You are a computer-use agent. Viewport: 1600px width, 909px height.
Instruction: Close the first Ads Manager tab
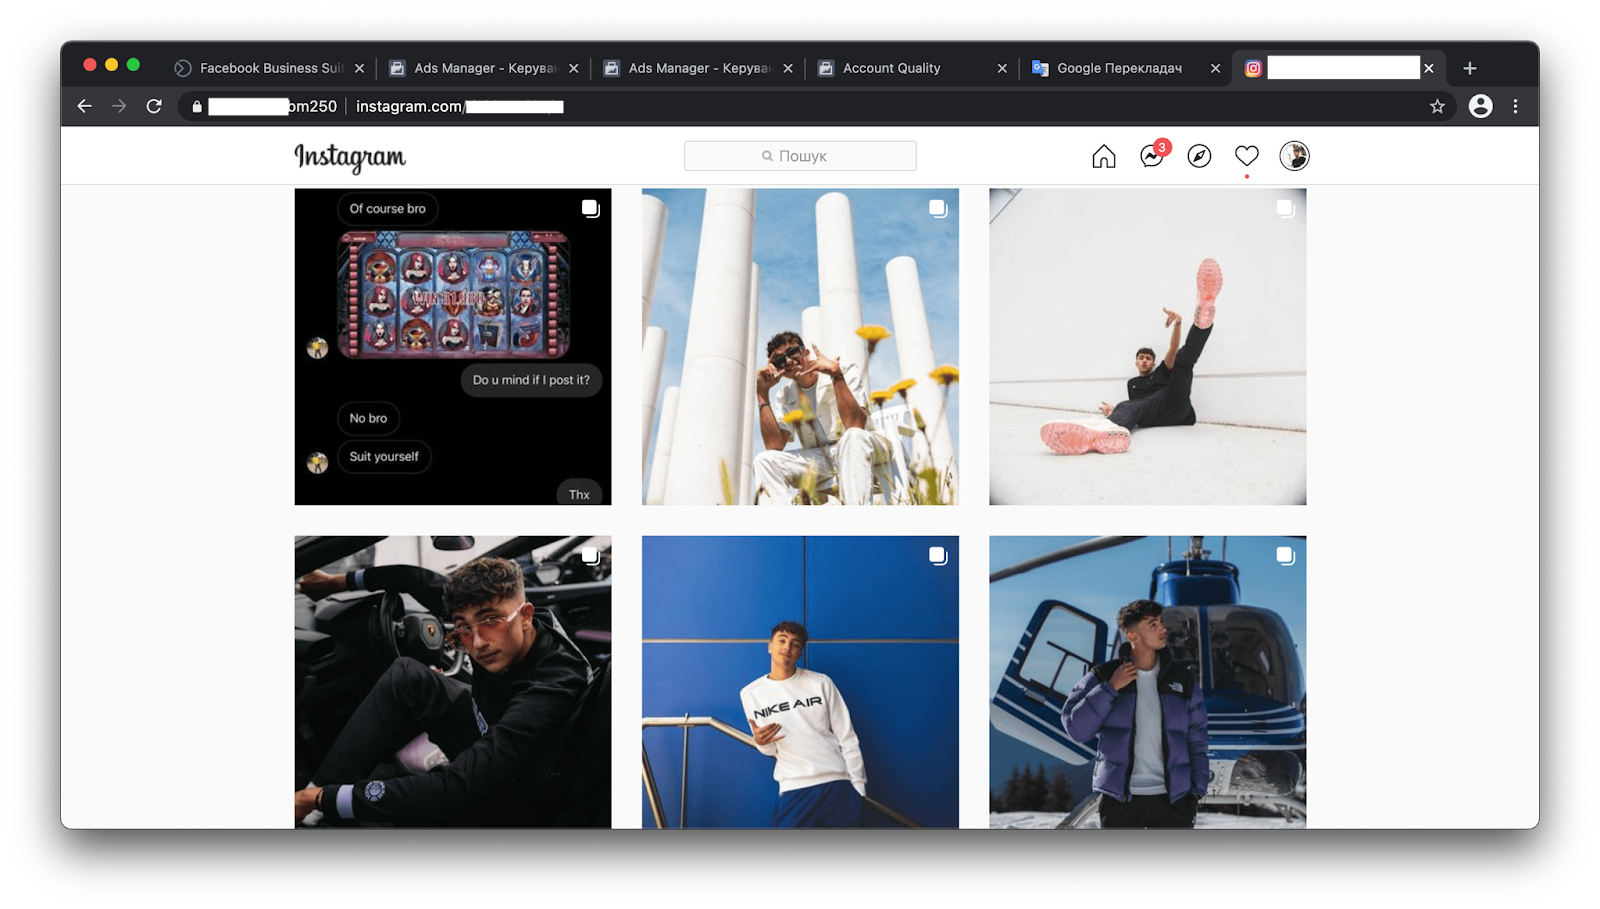coord(574,68)
